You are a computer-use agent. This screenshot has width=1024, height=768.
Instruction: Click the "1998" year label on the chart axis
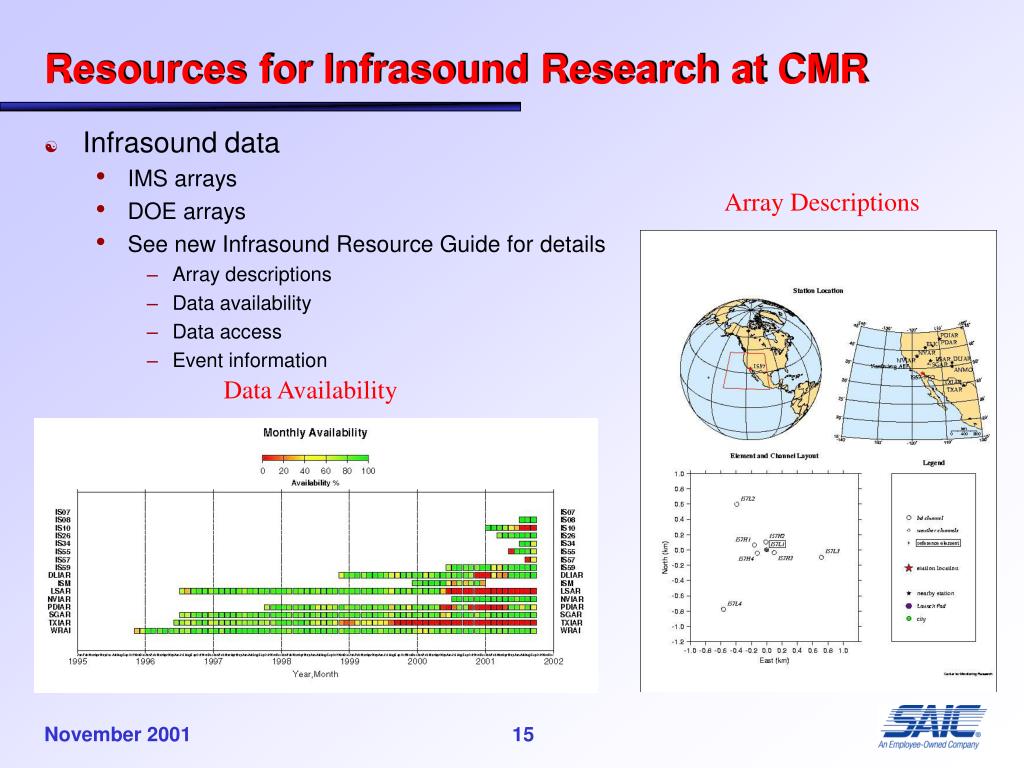coord(281,662)
